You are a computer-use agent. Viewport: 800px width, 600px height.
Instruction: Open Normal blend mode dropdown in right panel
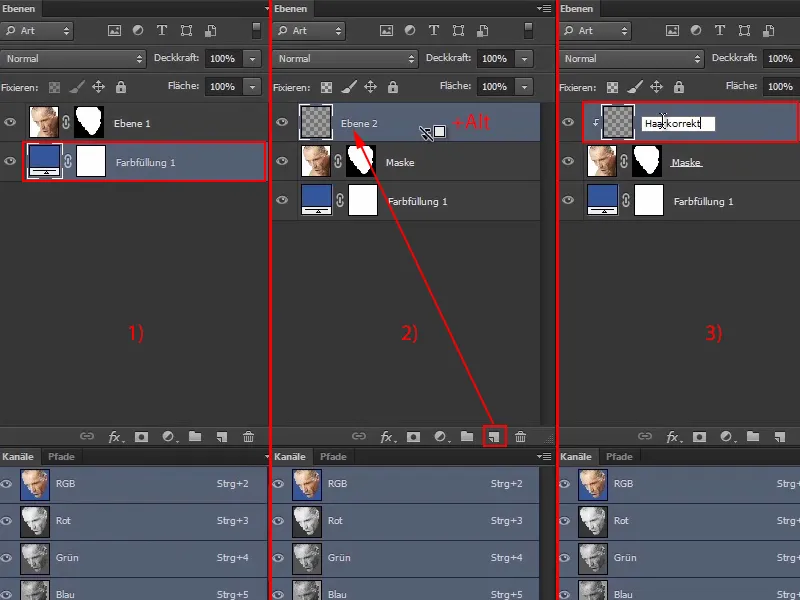632,59
